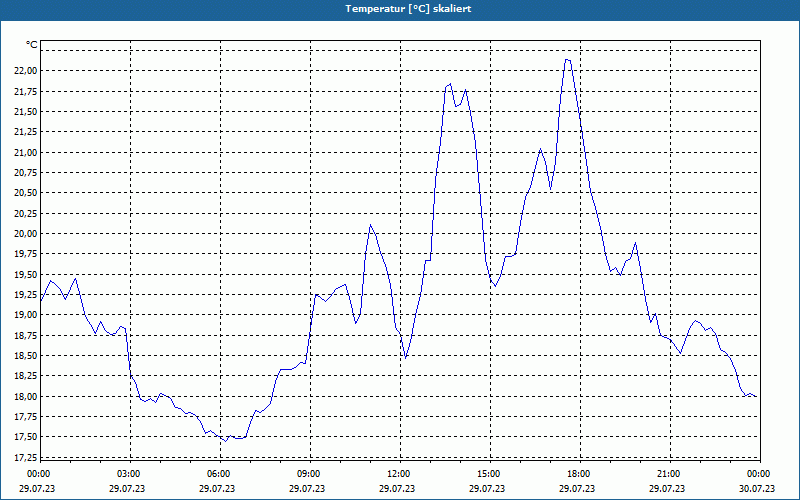This screenshot has height=500, width=800.
Task: Select the 19,75 y-axis value
Action: coord(24,254)
